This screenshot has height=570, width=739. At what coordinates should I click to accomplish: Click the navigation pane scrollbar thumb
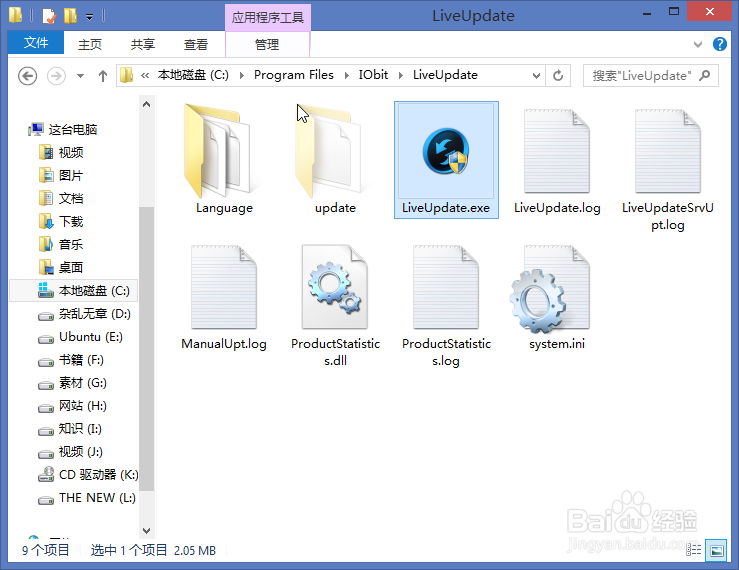tap(146, 348)
